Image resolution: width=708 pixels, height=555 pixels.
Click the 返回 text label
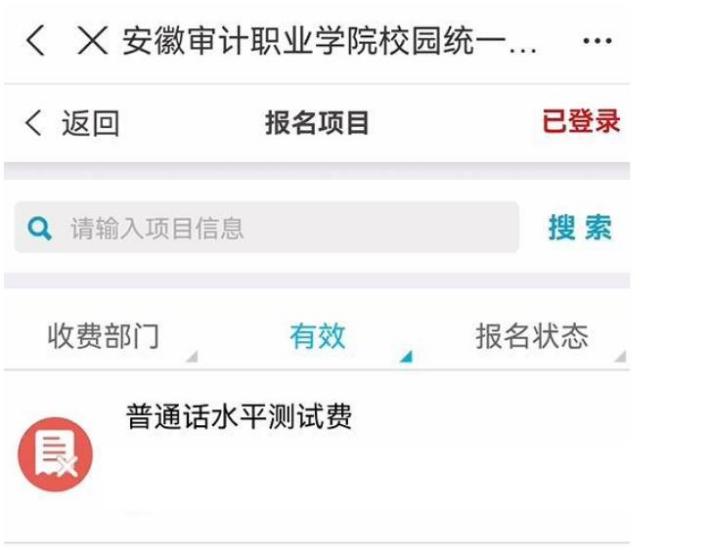point(90,123)
